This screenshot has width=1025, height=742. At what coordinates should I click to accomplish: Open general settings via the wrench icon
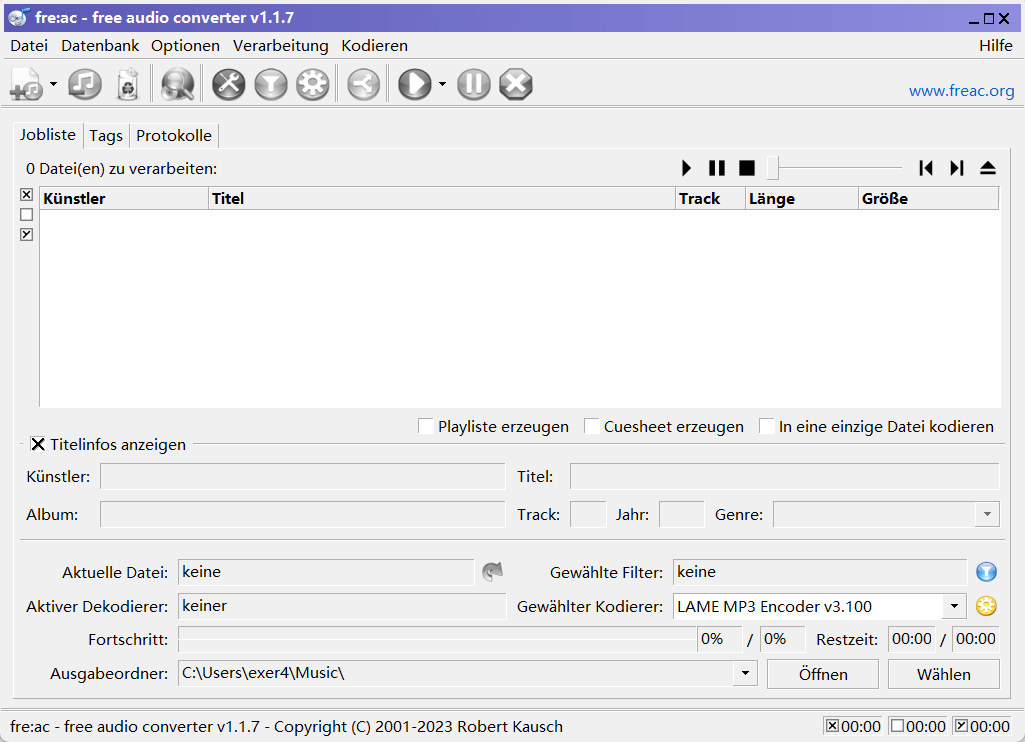[228, 84]
